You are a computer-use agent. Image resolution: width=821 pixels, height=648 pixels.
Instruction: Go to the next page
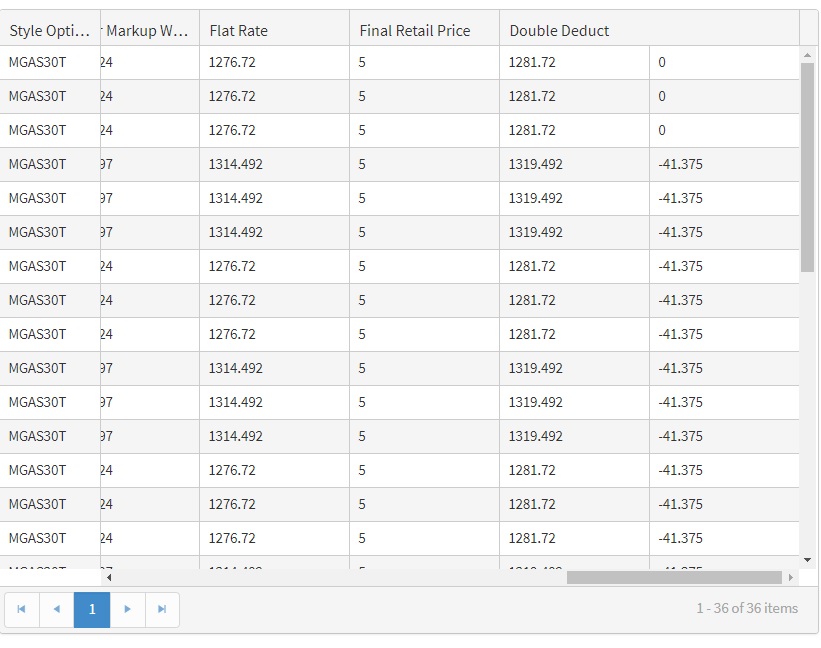click(127, 609)
